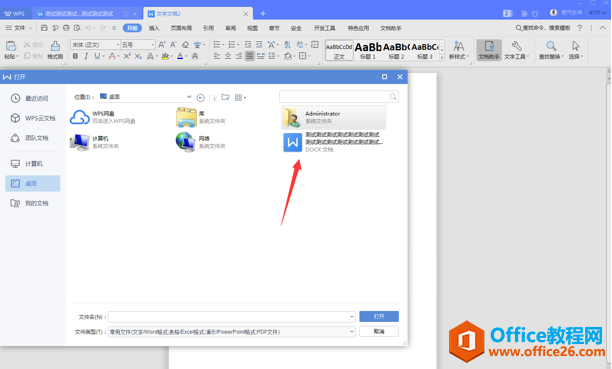Image resolution: width=612 pixels, height=369 pixels.
Task: Click the Paste clipboard icon
Action: click(x=11, y=46)
